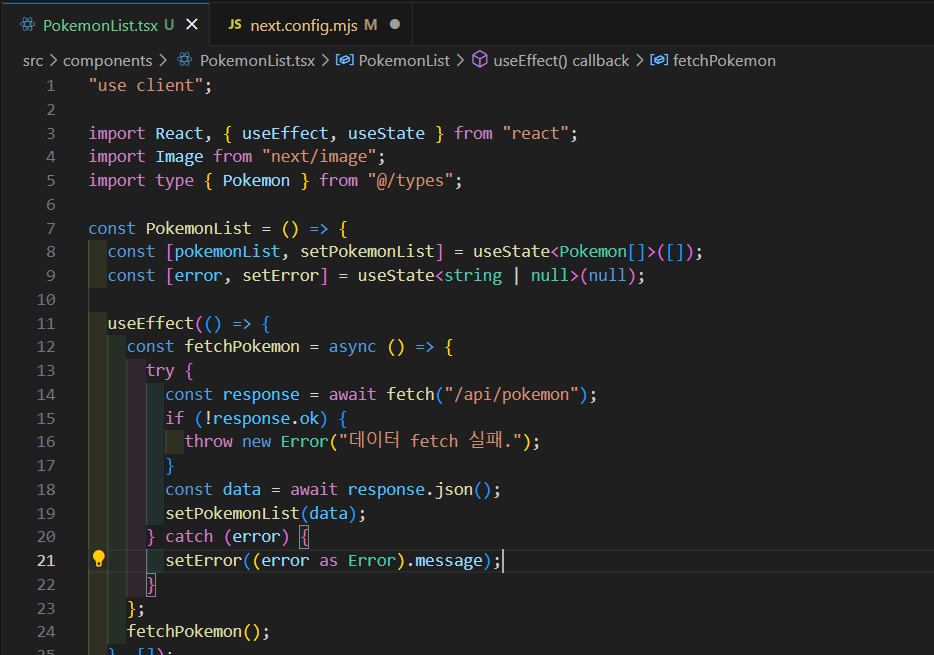Click Image in next/image import
934x655 pixels.
[x=179, y=157]
